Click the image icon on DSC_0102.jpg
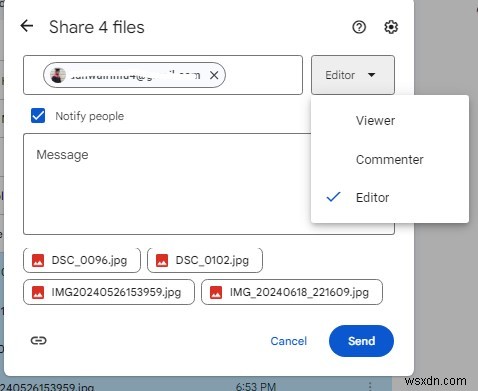 (x=162, y=260)
